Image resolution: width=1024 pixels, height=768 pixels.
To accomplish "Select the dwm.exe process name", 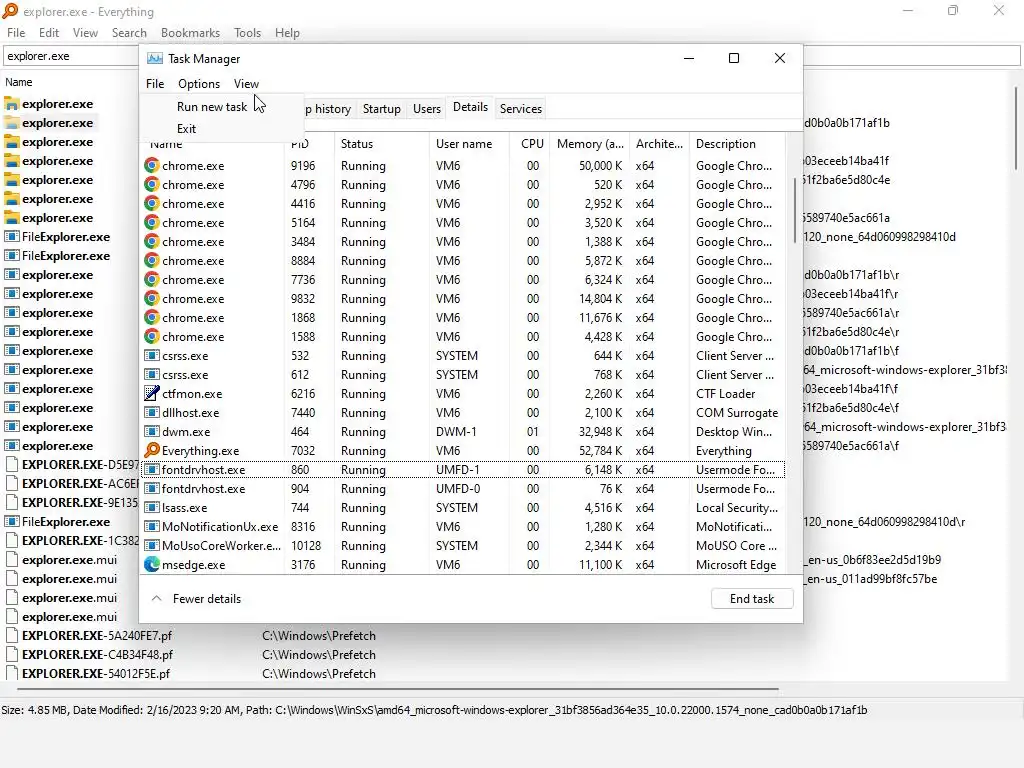I will click(x=186, y=432).
